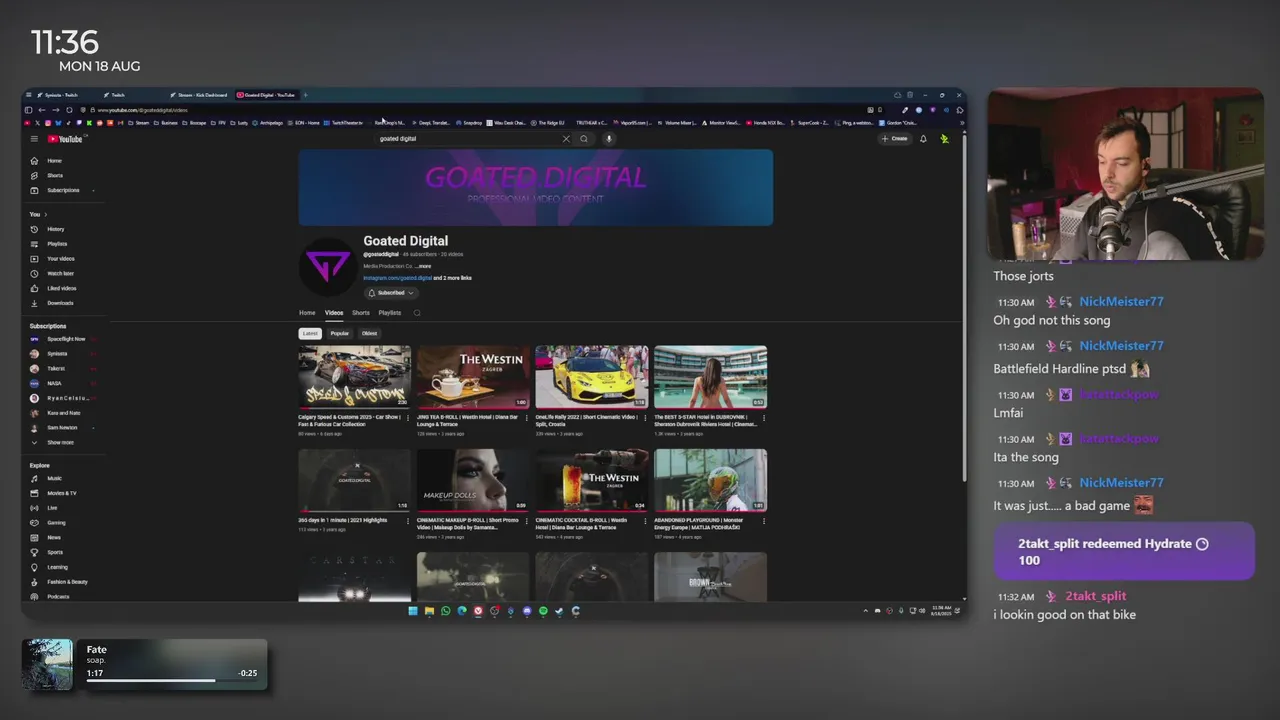1280x720 pixels.
Task: Open the account avatar menu
Action: 944,139
